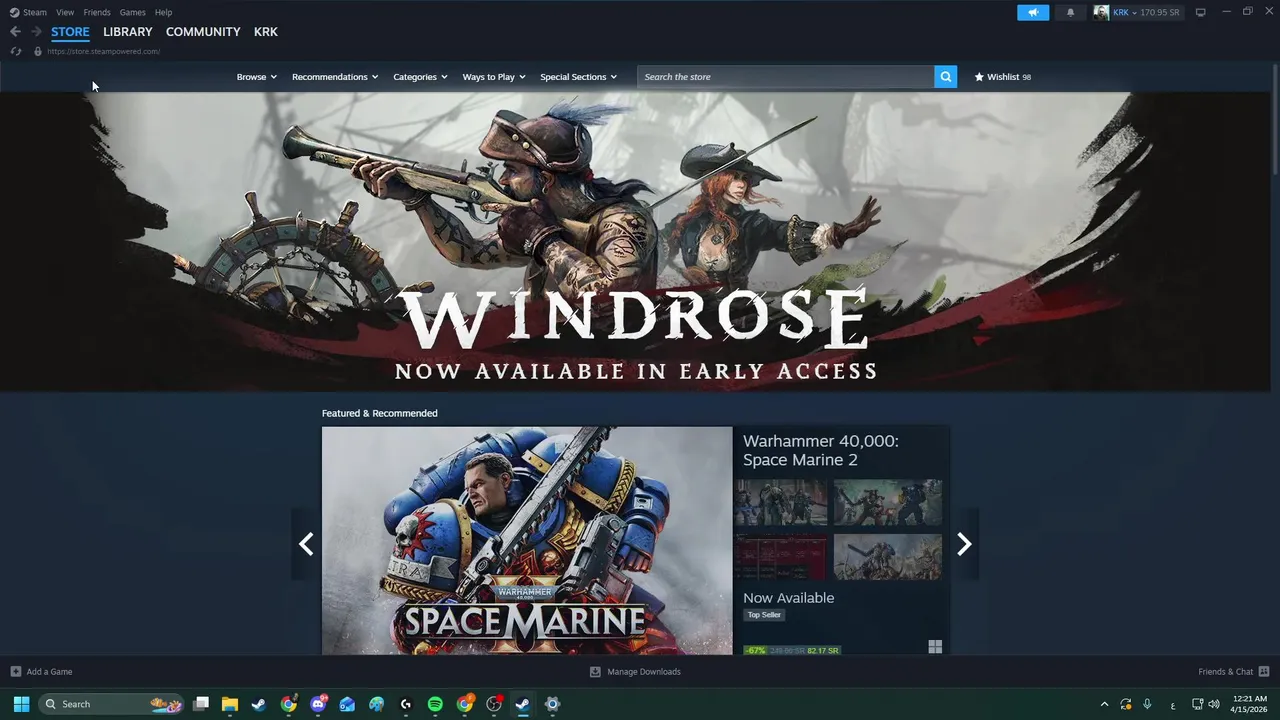Click the blue announcements megaphone icon

(x=1033, y=12)
